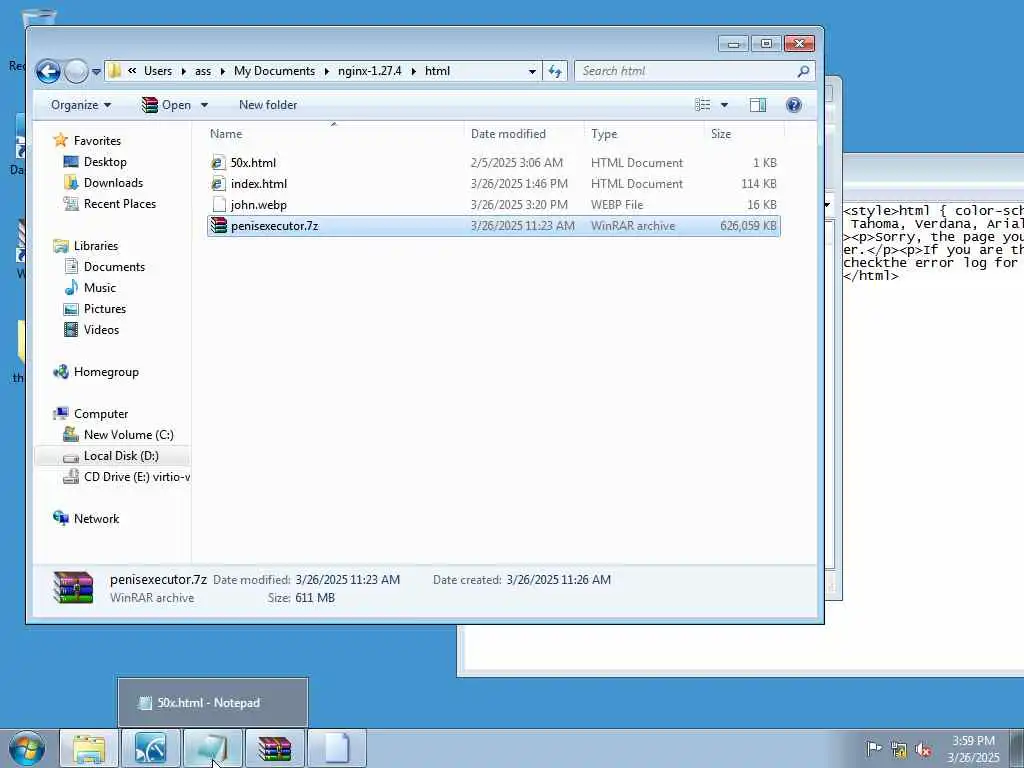Click the WinRAR taskbar icon
The image size is (1024, 768).
[274, 748]
